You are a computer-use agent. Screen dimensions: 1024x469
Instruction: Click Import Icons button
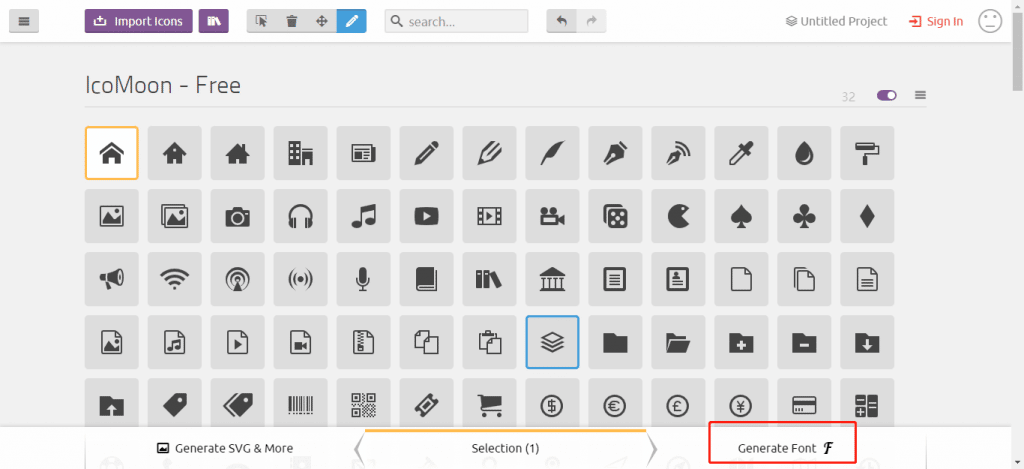(x=138, y=21)
